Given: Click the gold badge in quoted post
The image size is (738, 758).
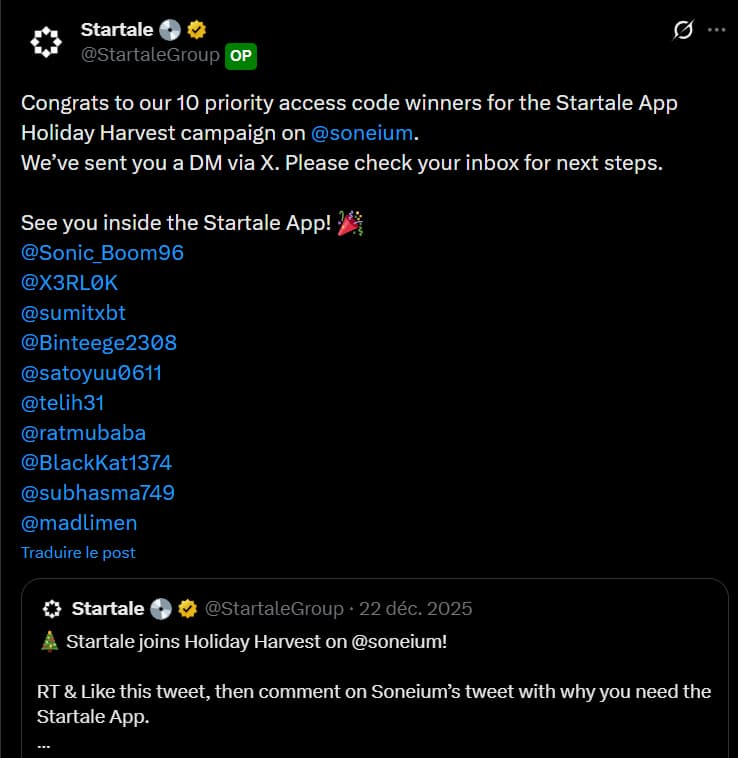Looking at the screenshot, I should click(x=187, y=609).
